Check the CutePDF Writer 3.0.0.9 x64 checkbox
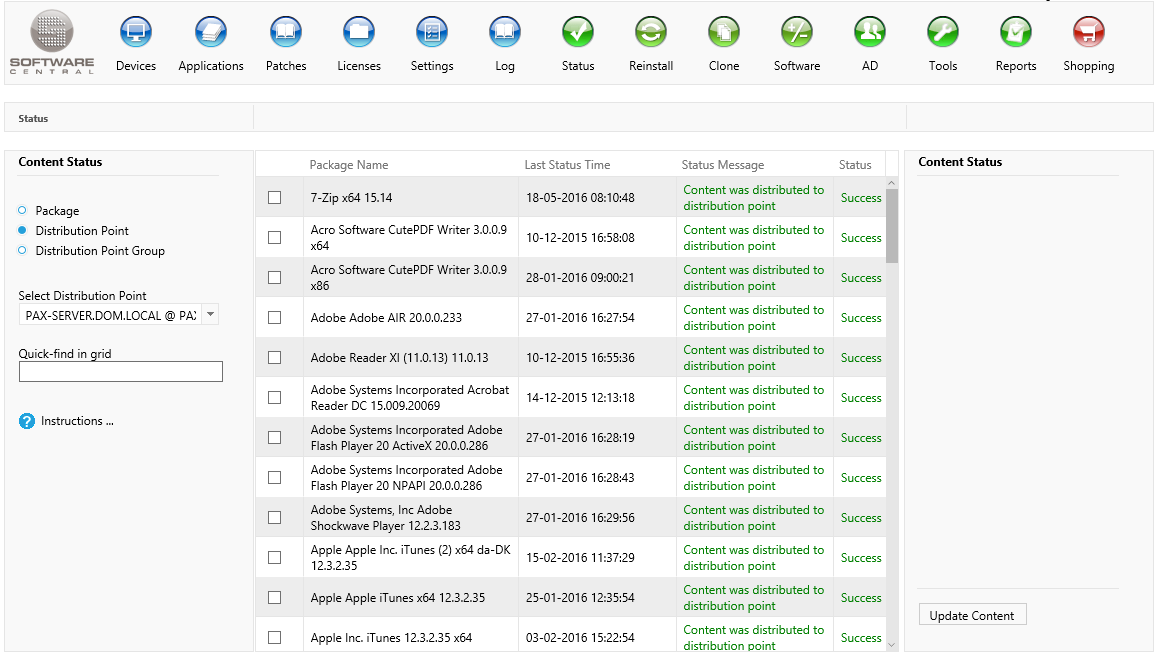 (x=275, y=237)
